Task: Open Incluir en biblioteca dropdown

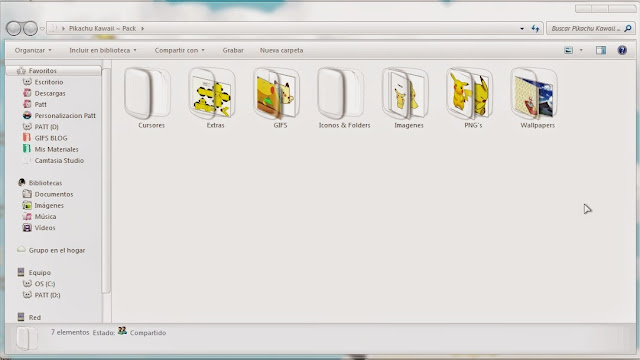Action: click(103, 50)
